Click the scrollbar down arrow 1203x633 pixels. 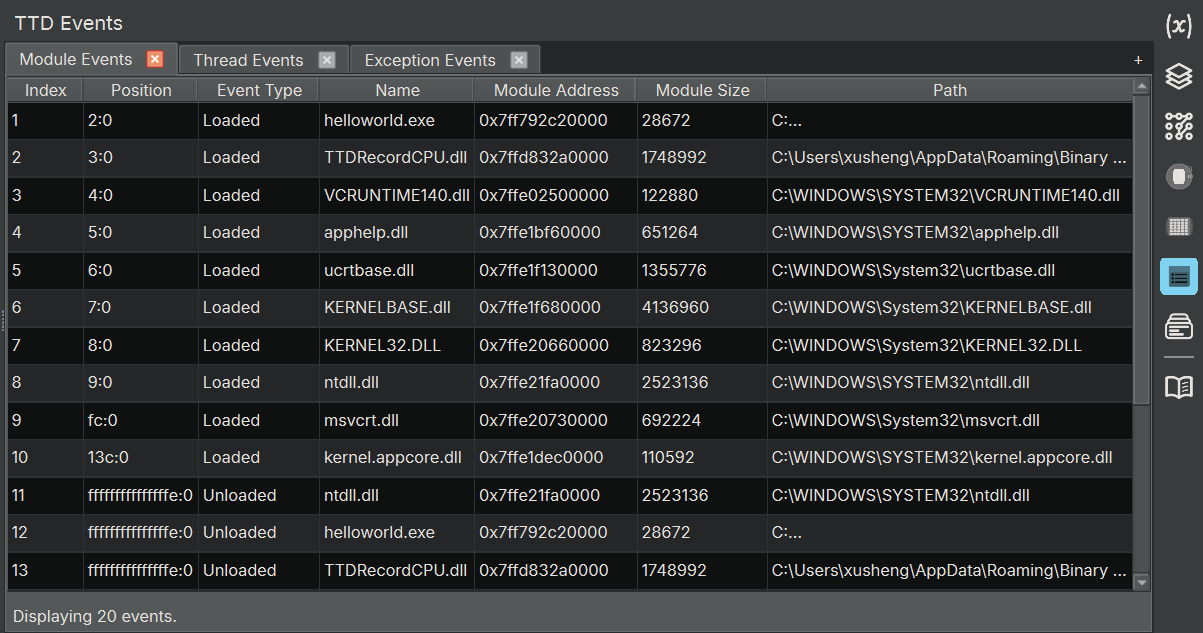pos(1142,580)
